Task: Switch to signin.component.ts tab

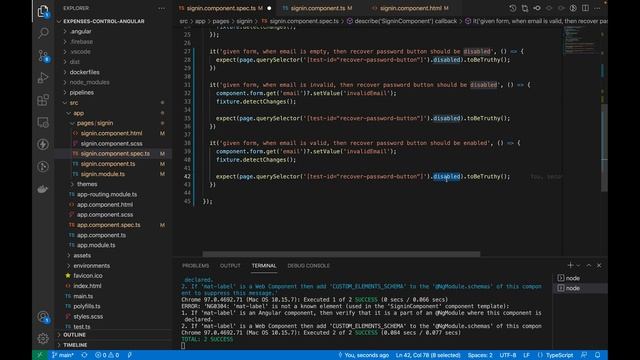Action: coord(318,8)
